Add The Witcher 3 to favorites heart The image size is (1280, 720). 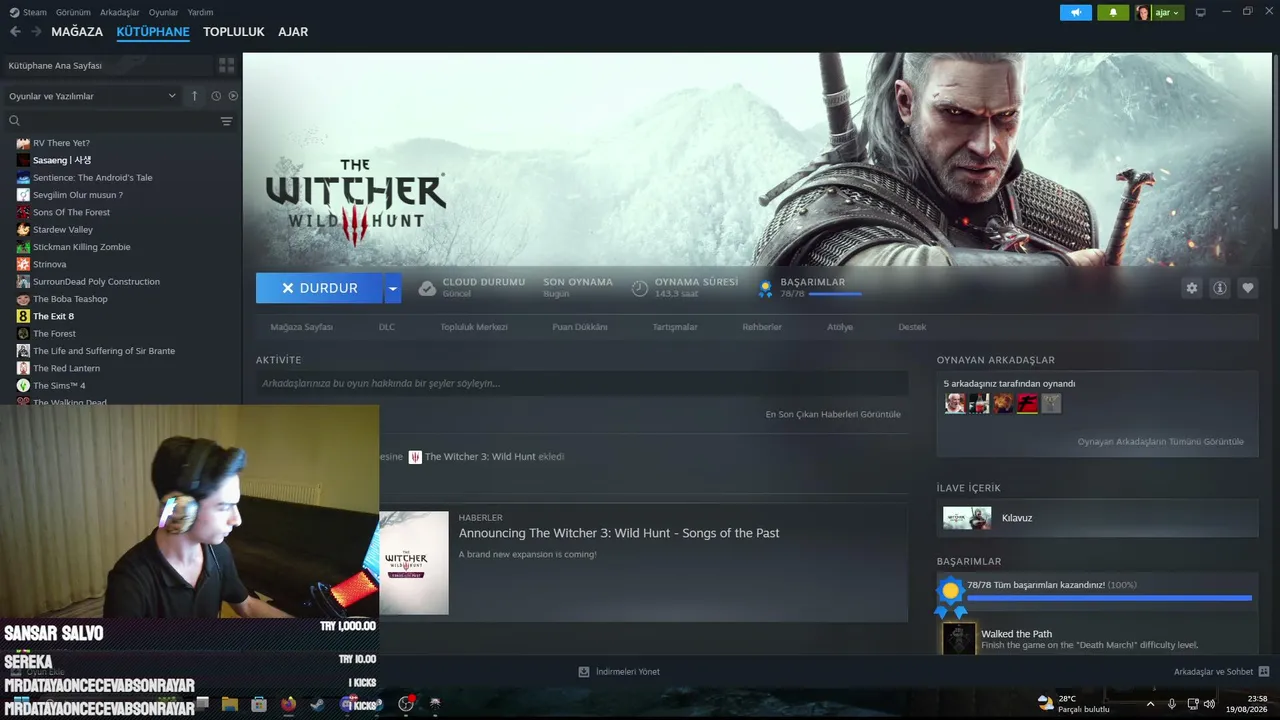click(1248, 288)
